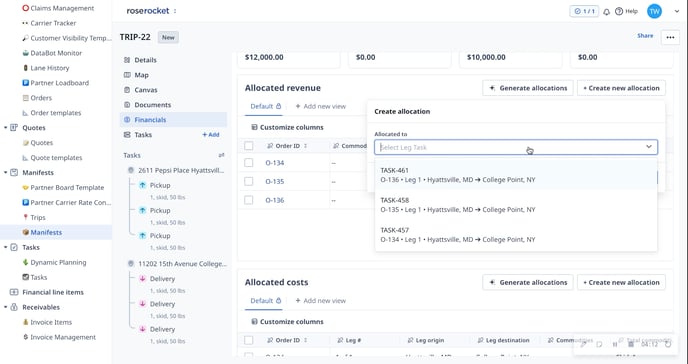
Task: Open the Canvas section icon
Action: pyautogui.click(x=127, y=90)
